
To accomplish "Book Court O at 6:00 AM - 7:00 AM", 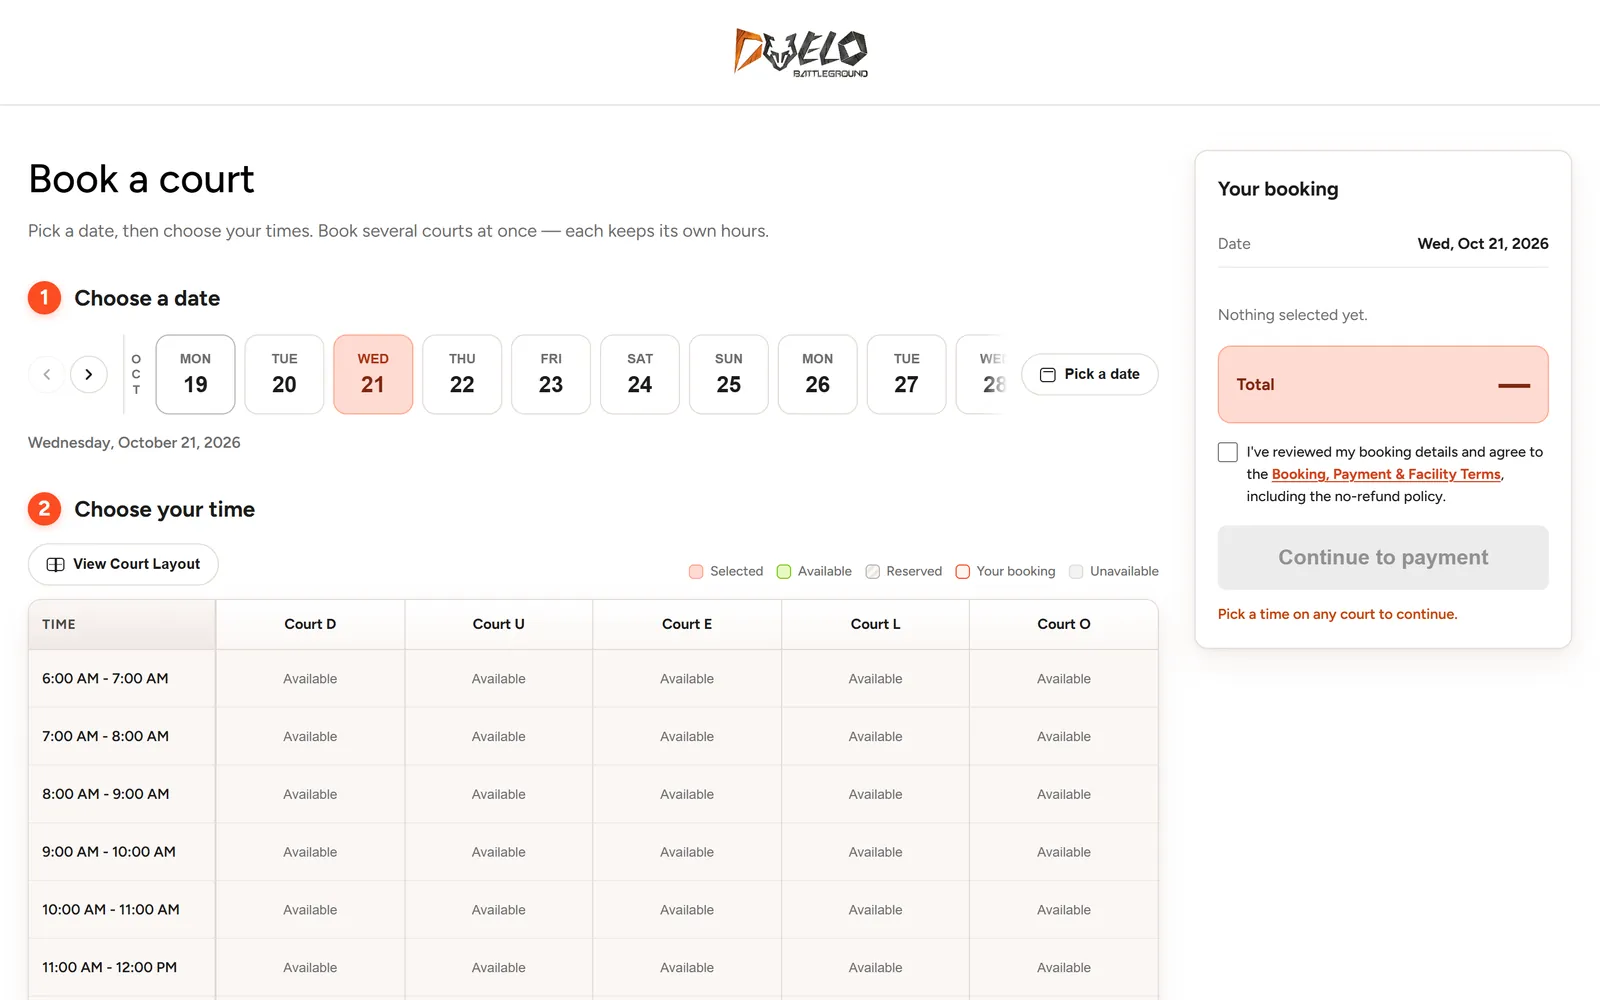I will tap(1064, 679).
